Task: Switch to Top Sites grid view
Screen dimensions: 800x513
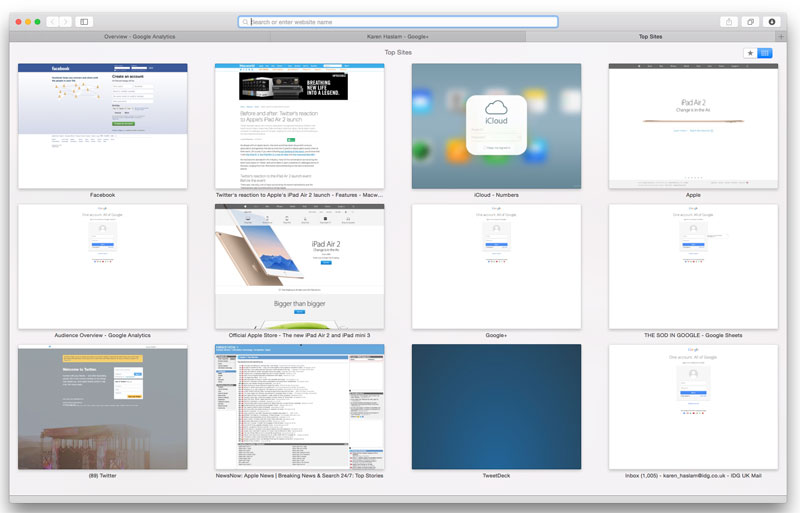Action: 765,53
